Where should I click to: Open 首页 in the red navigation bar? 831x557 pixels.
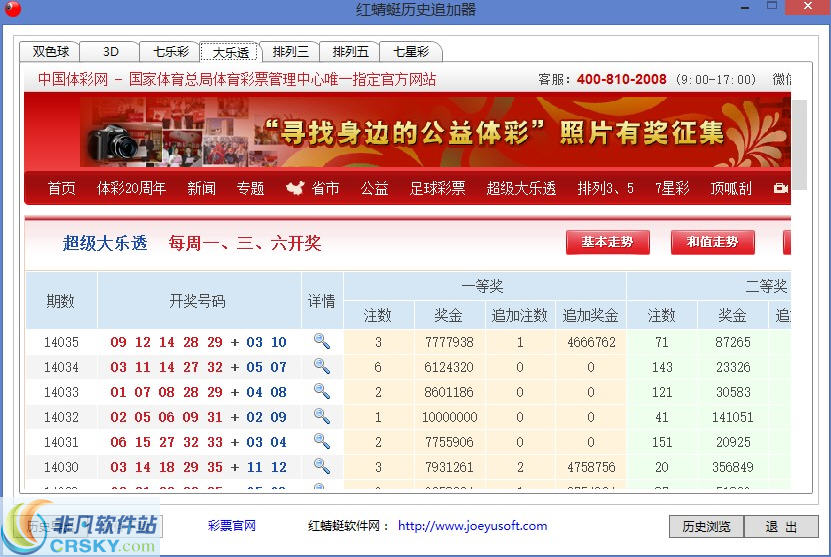pos(61,188)
